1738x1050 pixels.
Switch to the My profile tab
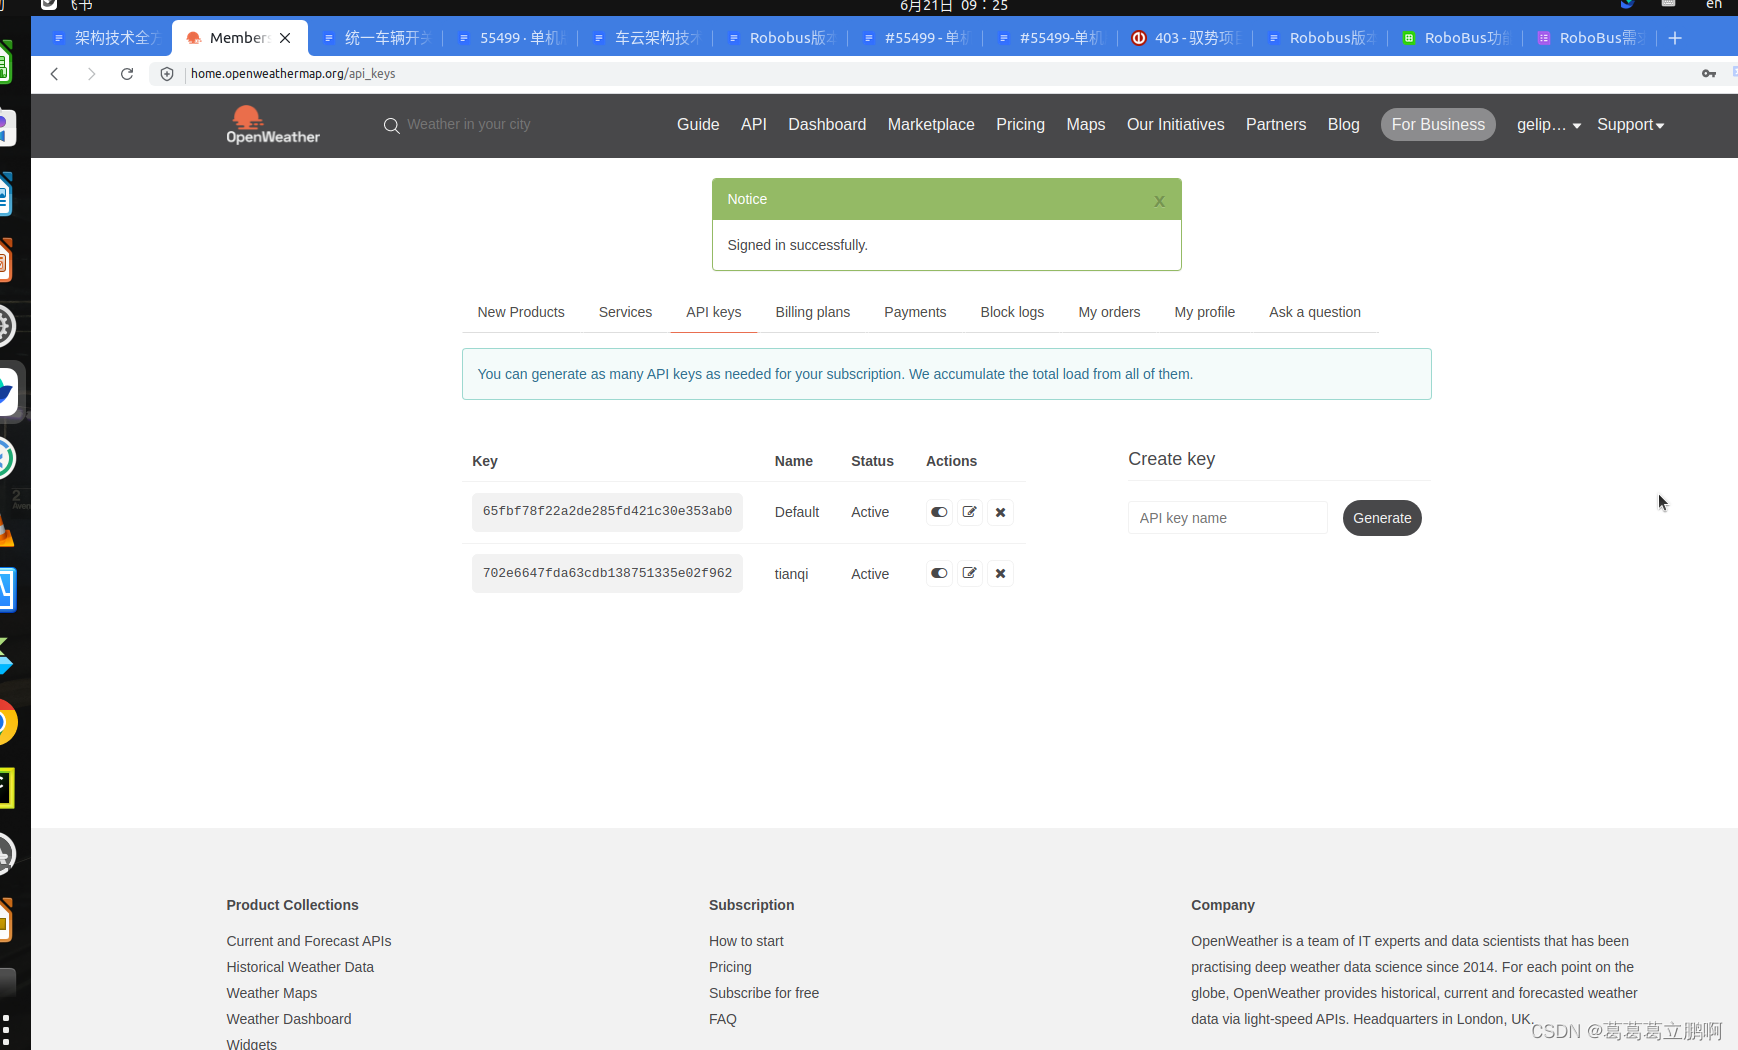pyautogui.click(x=1205, y=312)
